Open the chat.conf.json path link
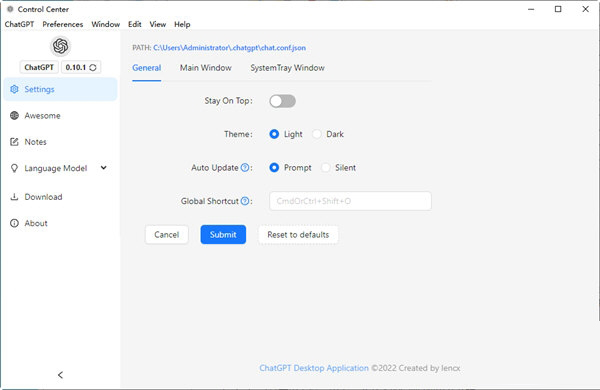Image resolution: width=600 pixels, height=390 pixels. (230, 48)
